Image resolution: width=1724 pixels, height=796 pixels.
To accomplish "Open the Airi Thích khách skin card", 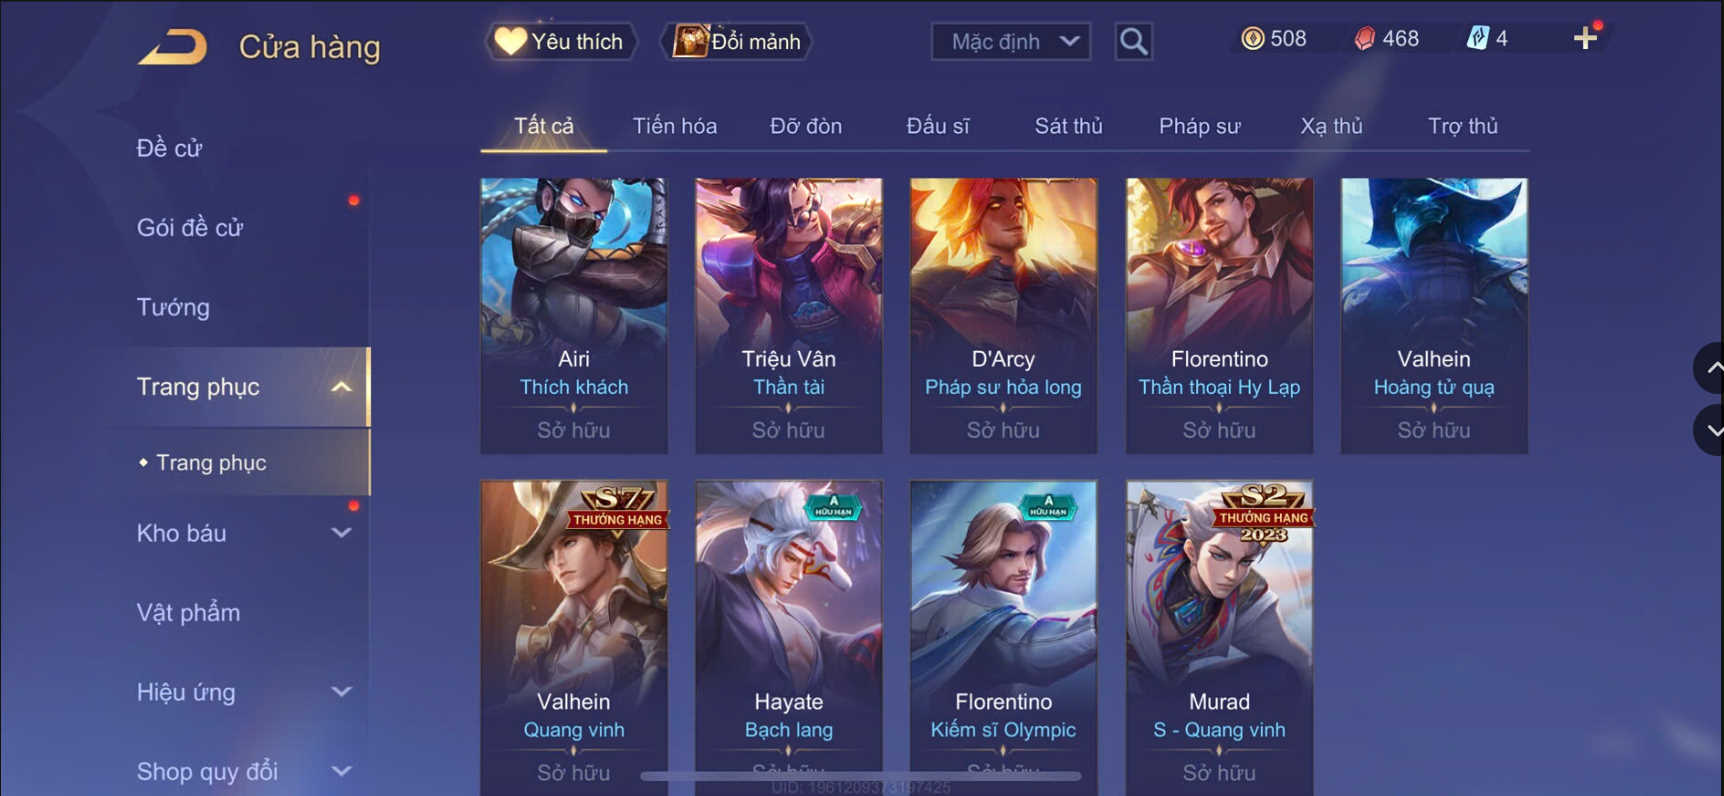I will pyautogui.click(x=574, y=316).
